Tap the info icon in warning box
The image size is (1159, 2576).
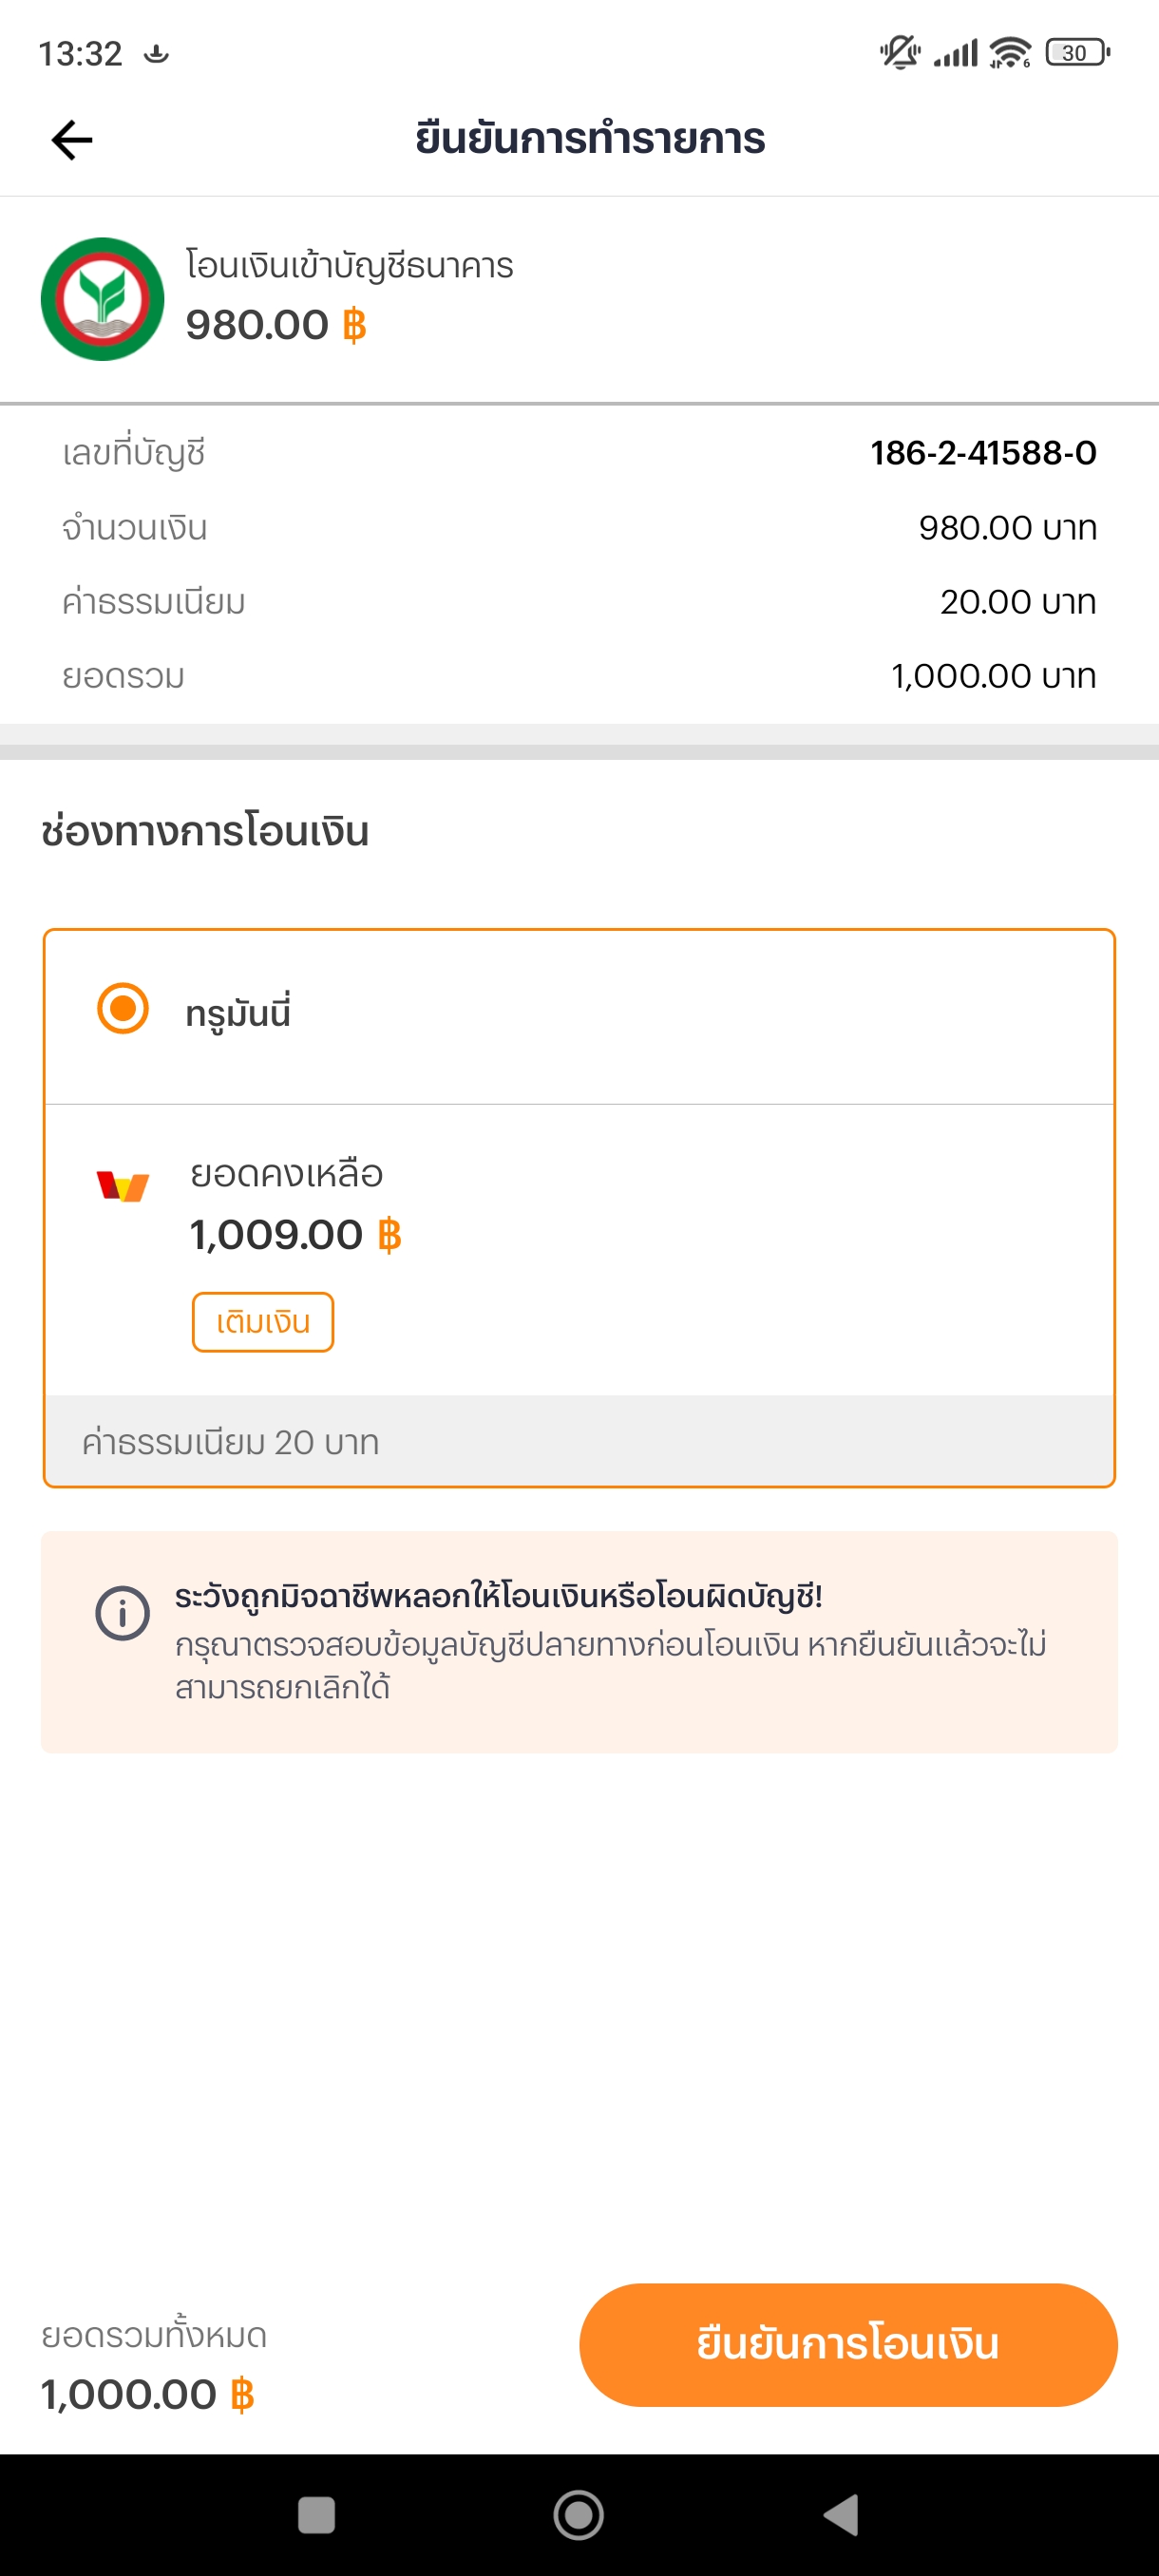click(x=122, y=1613)
